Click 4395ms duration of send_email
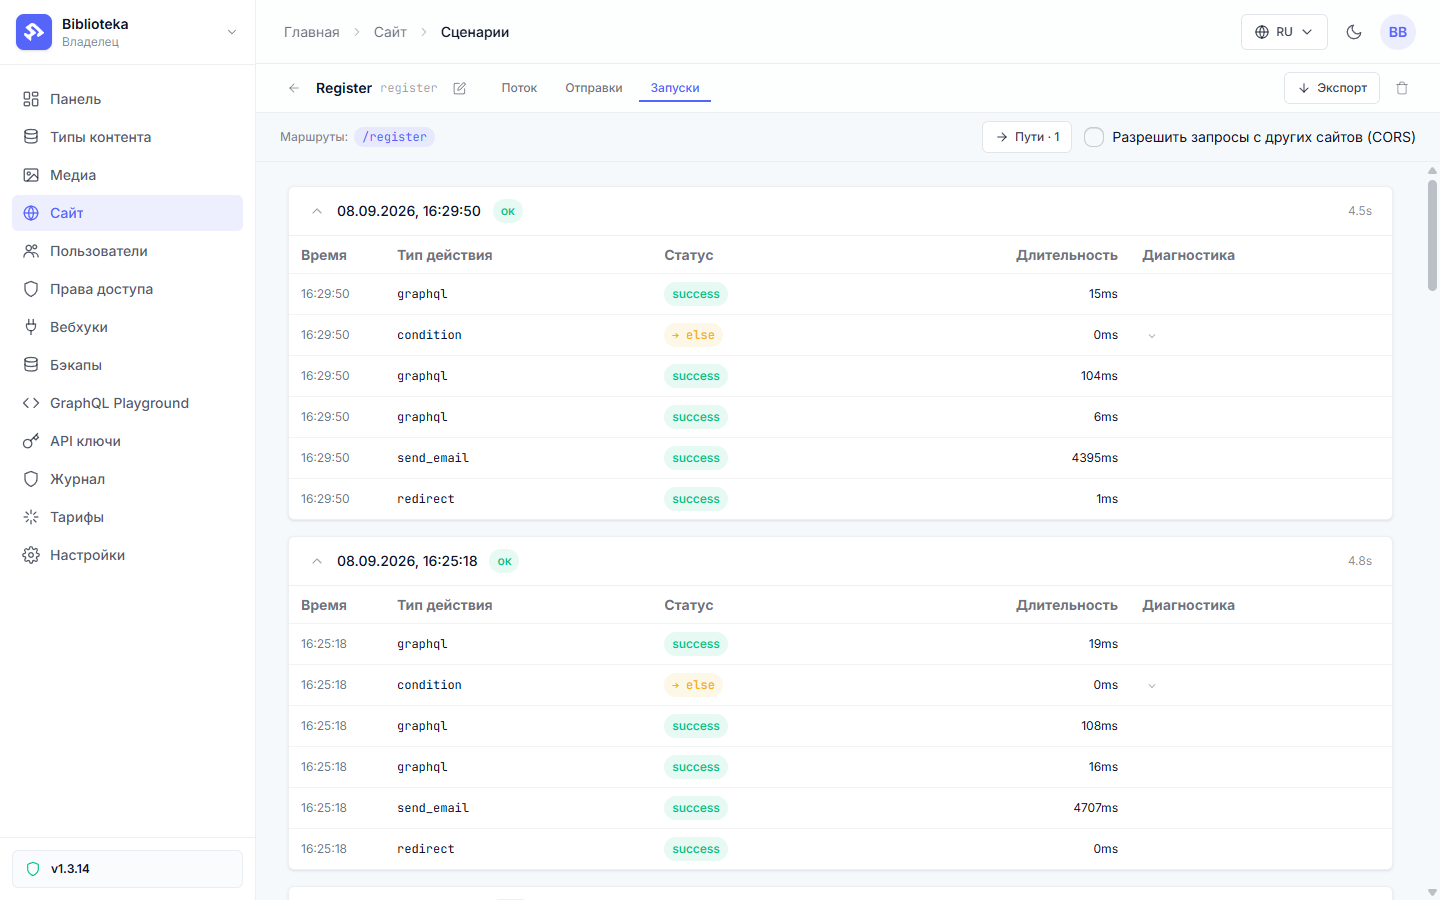 1095,458
